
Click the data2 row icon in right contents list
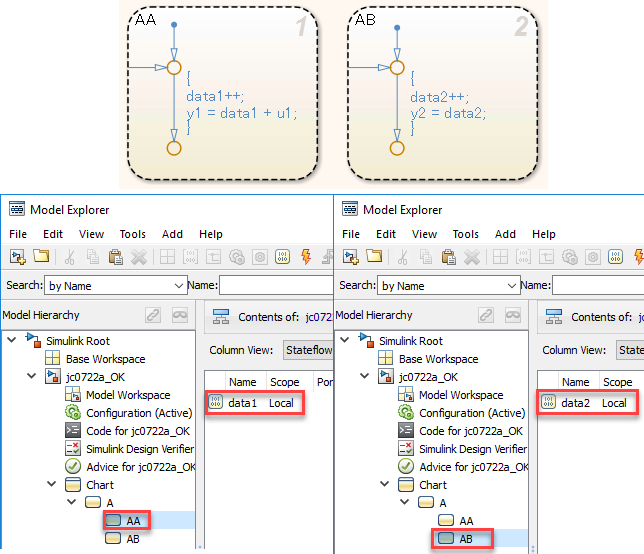coord(549,402)
